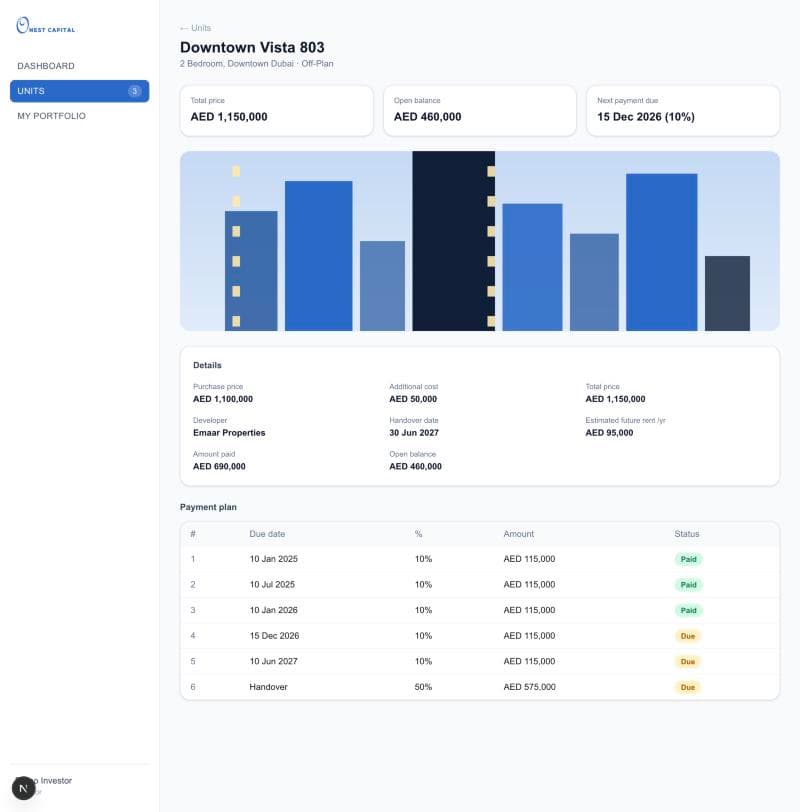
Task: Click the developer name Emaar Properties
Action: point(229,433)
